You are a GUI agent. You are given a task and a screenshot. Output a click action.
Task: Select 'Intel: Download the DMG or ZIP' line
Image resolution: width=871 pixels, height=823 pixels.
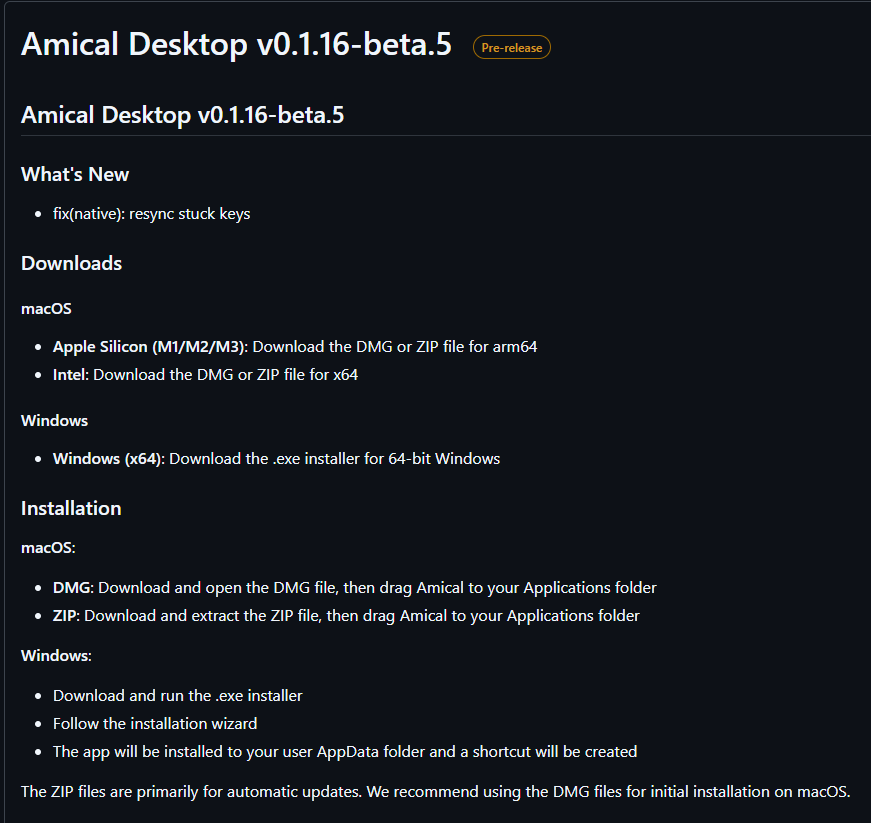click(206, 375)
